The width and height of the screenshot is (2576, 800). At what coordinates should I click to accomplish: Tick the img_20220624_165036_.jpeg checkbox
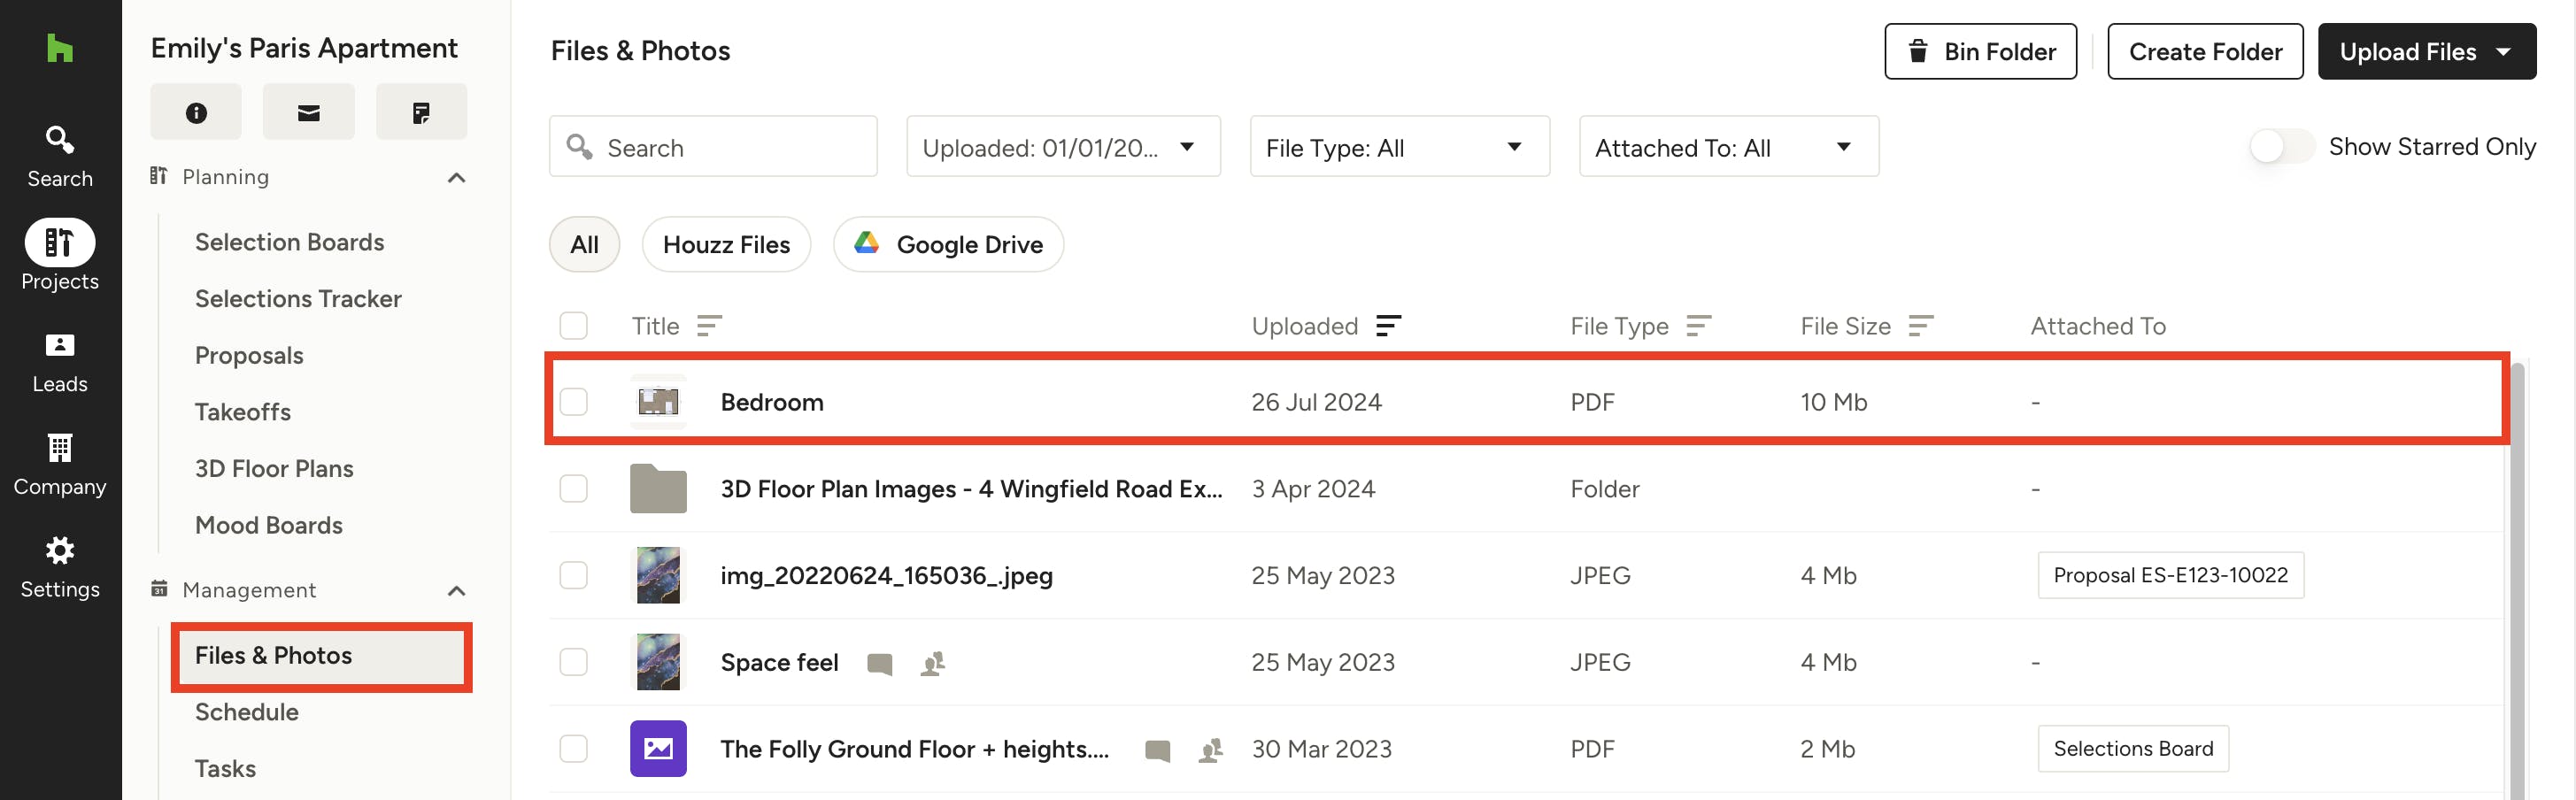coord(574,576)
